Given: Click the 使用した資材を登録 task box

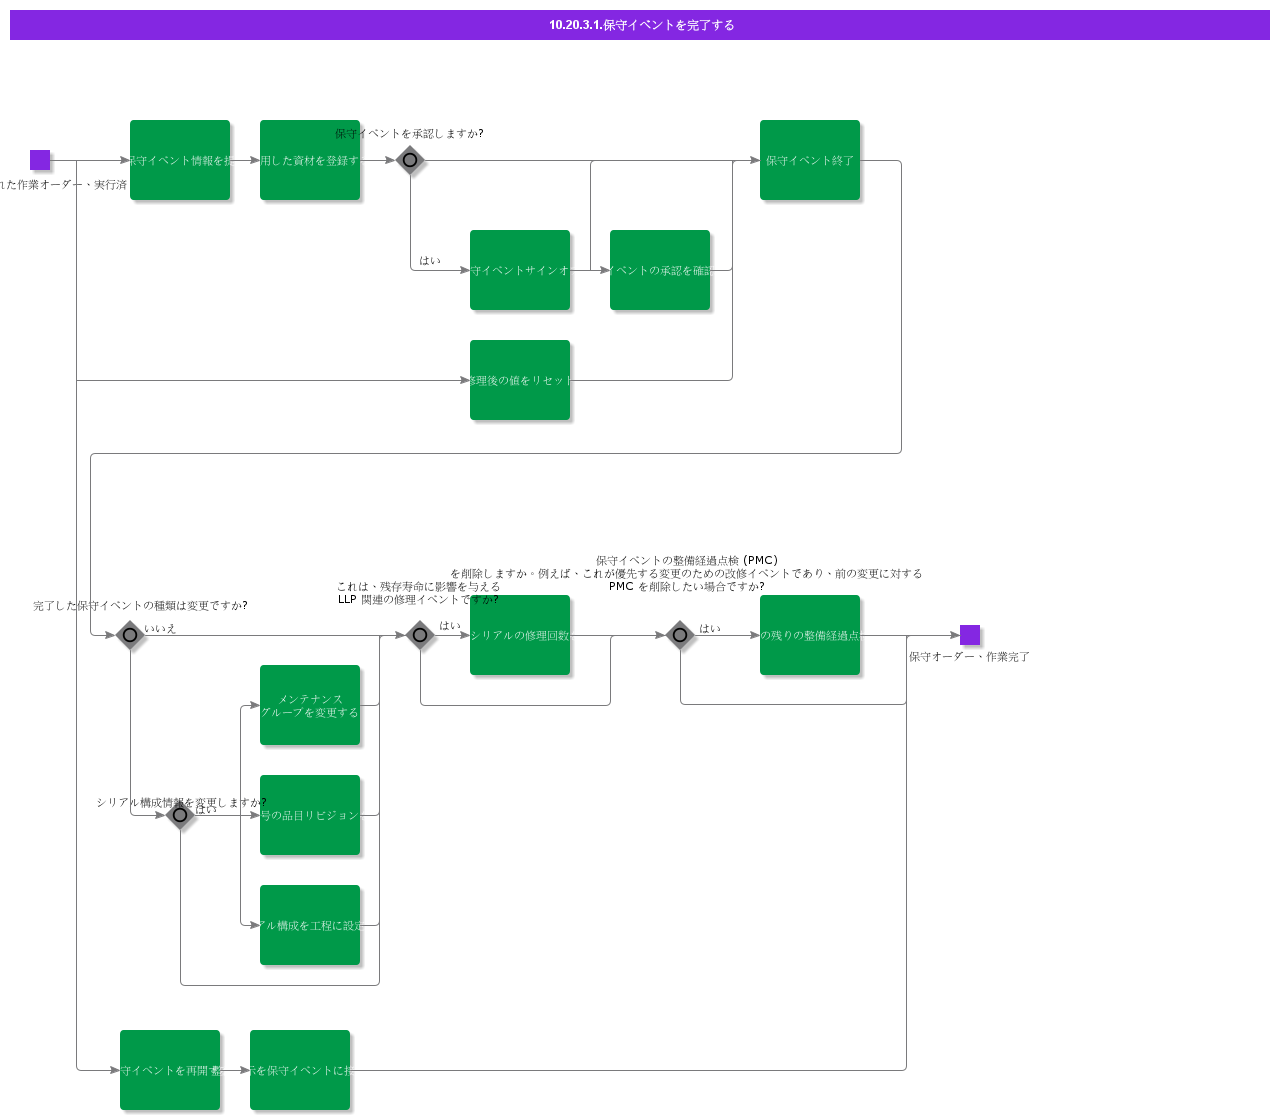Looking at the screenshot, I should (310, 160).
